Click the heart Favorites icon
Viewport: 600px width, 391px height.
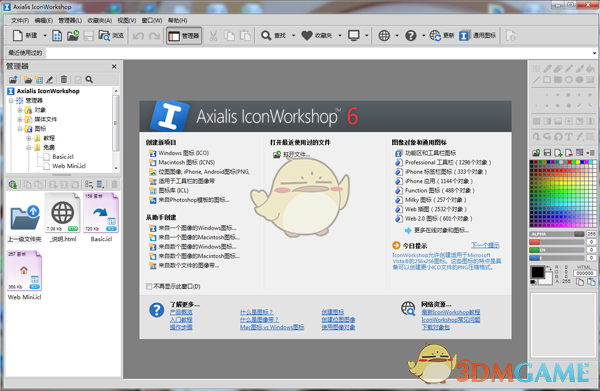(307, 36)
